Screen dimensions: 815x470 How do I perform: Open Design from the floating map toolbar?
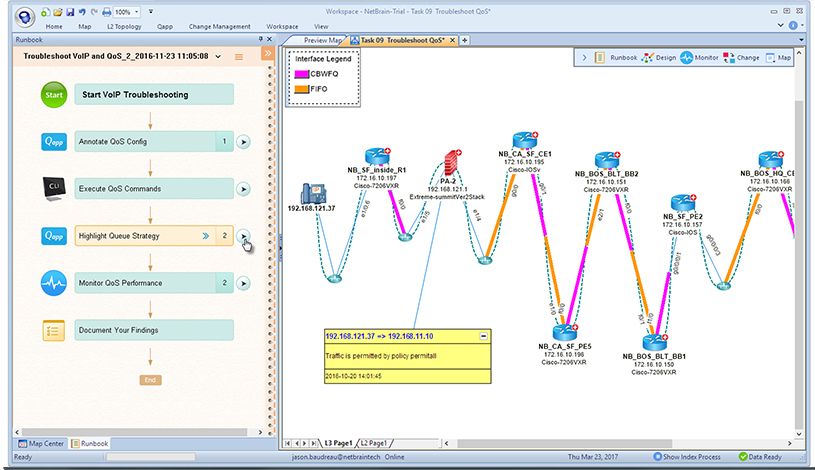point(659,58)
